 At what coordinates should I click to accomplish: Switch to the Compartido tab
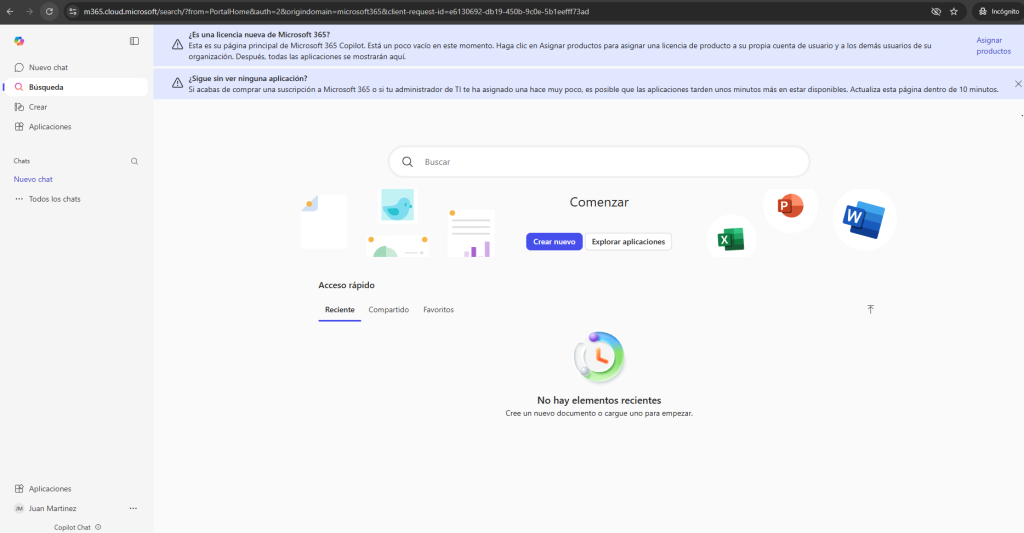[x=388, y=310]
